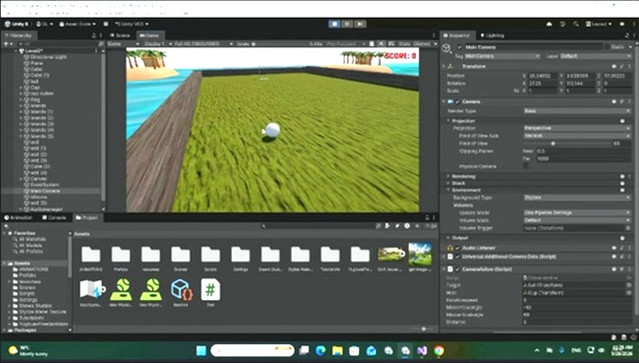Viewport: 639px width, 363px height.
Task: Click the Inspector panel lock icon
Action: [628, 35]
